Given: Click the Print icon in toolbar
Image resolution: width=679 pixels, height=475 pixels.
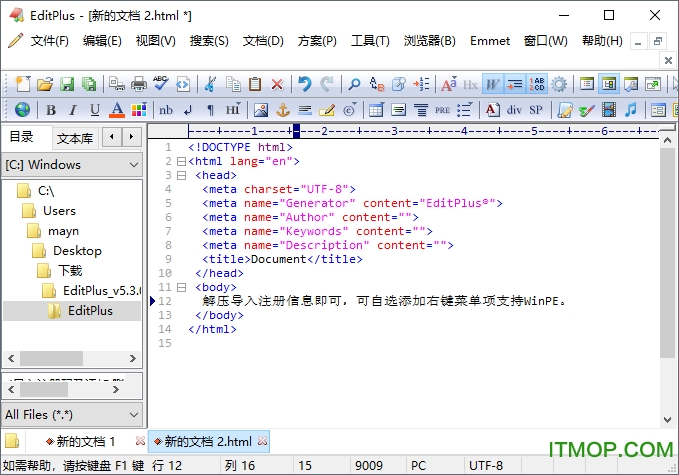Looking at the screenshot, I should click(x=139, y=84).
